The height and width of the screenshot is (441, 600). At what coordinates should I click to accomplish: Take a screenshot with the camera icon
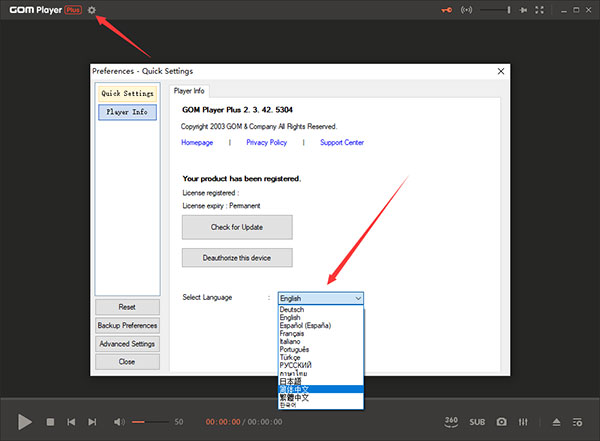point(502,422)
